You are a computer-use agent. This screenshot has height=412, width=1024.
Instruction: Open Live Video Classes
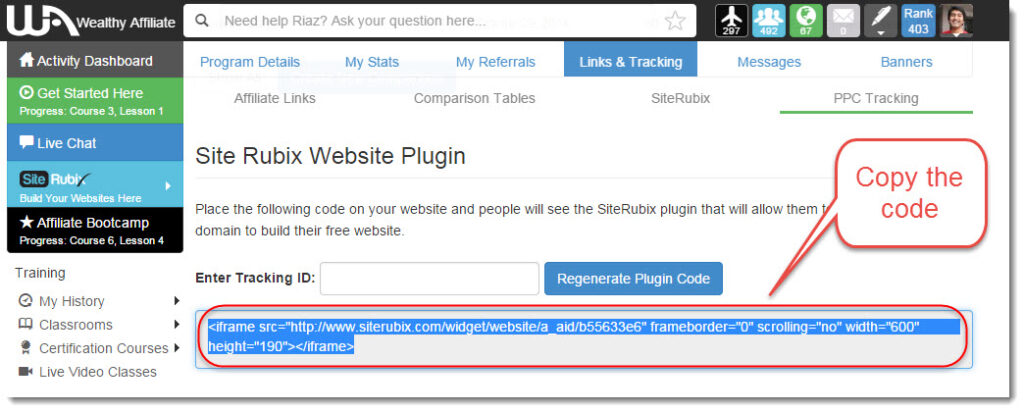click(98, 372)
